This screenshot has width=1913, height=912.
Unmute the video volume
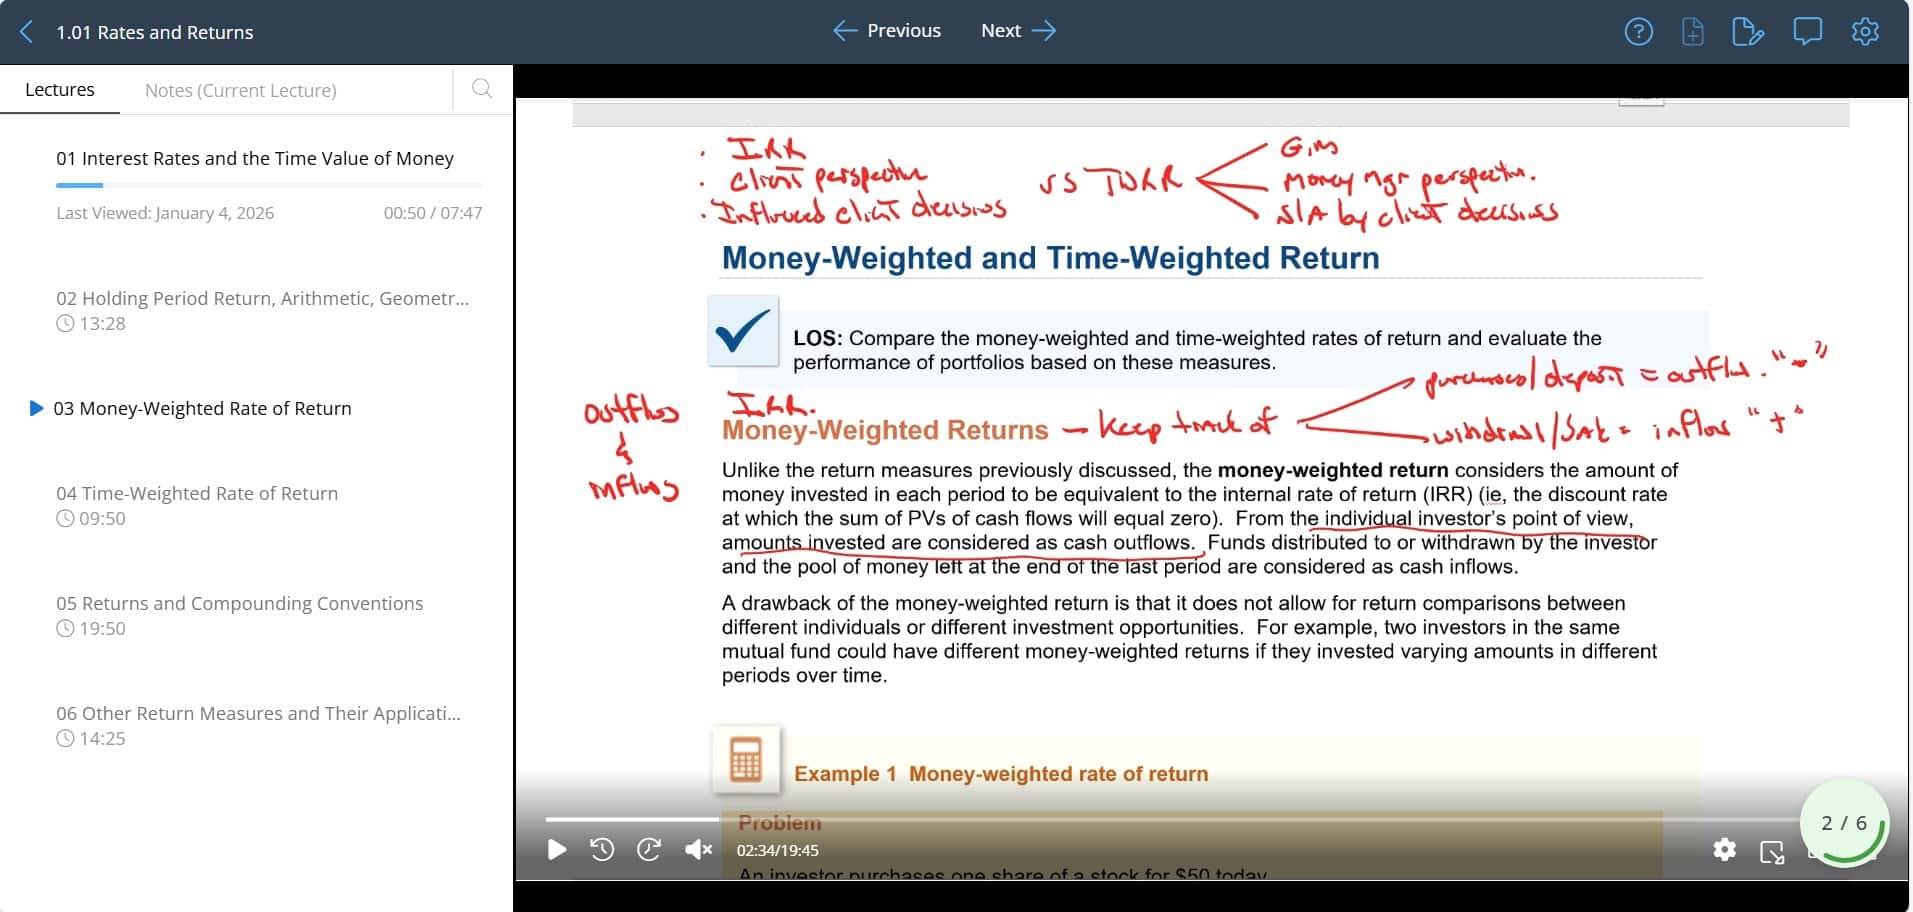(698, 850)
